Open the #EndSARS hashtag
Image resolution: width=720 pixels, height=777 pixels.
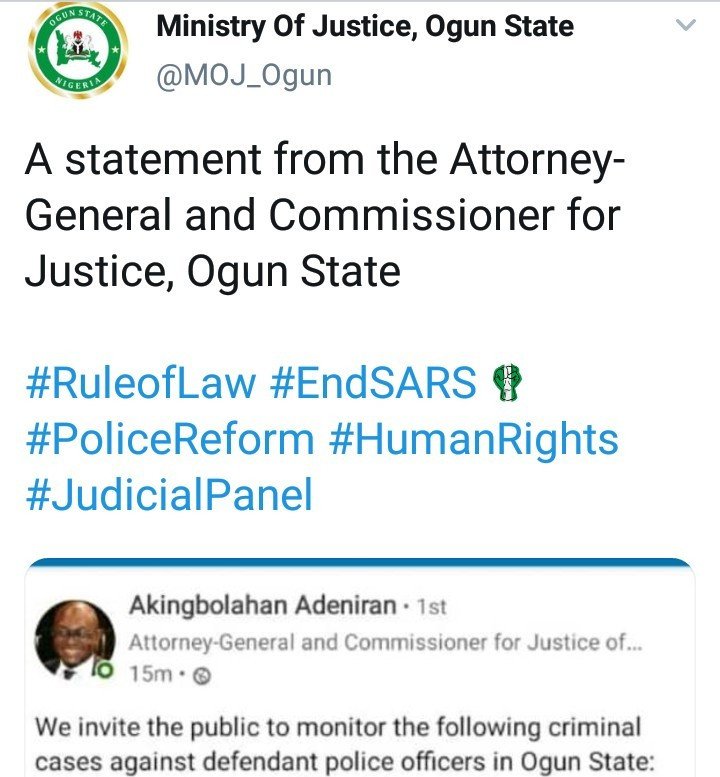[x=374, y=382]
